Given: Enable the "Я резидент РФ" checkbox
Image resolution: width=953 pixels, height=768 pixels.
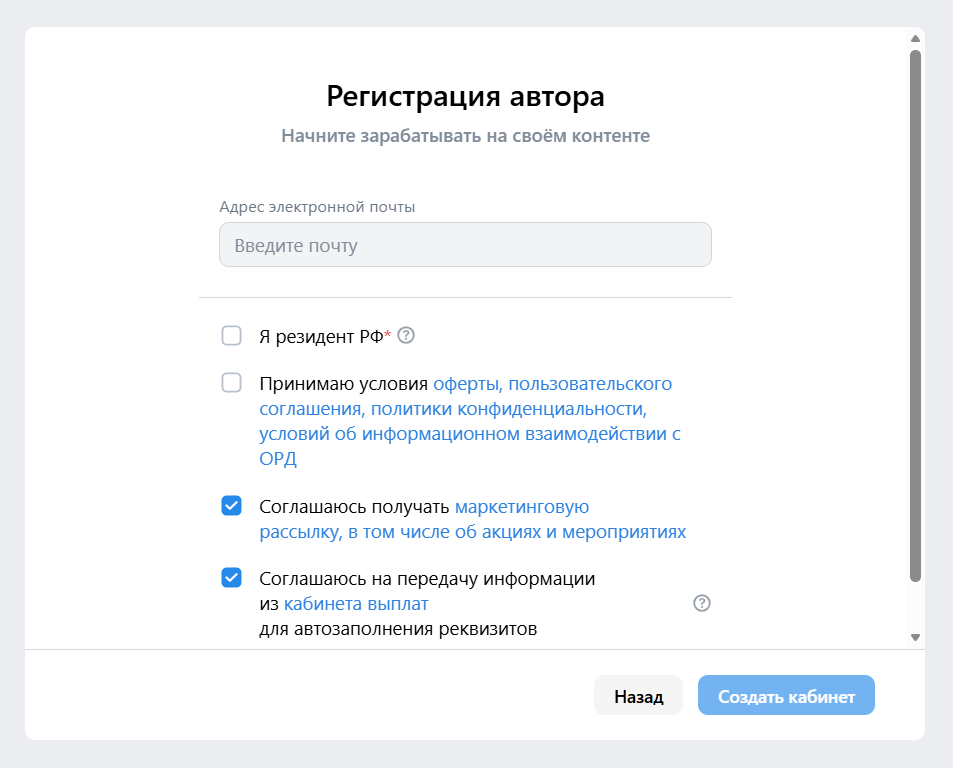Looking at the screenshot, I should pos(231,336).
